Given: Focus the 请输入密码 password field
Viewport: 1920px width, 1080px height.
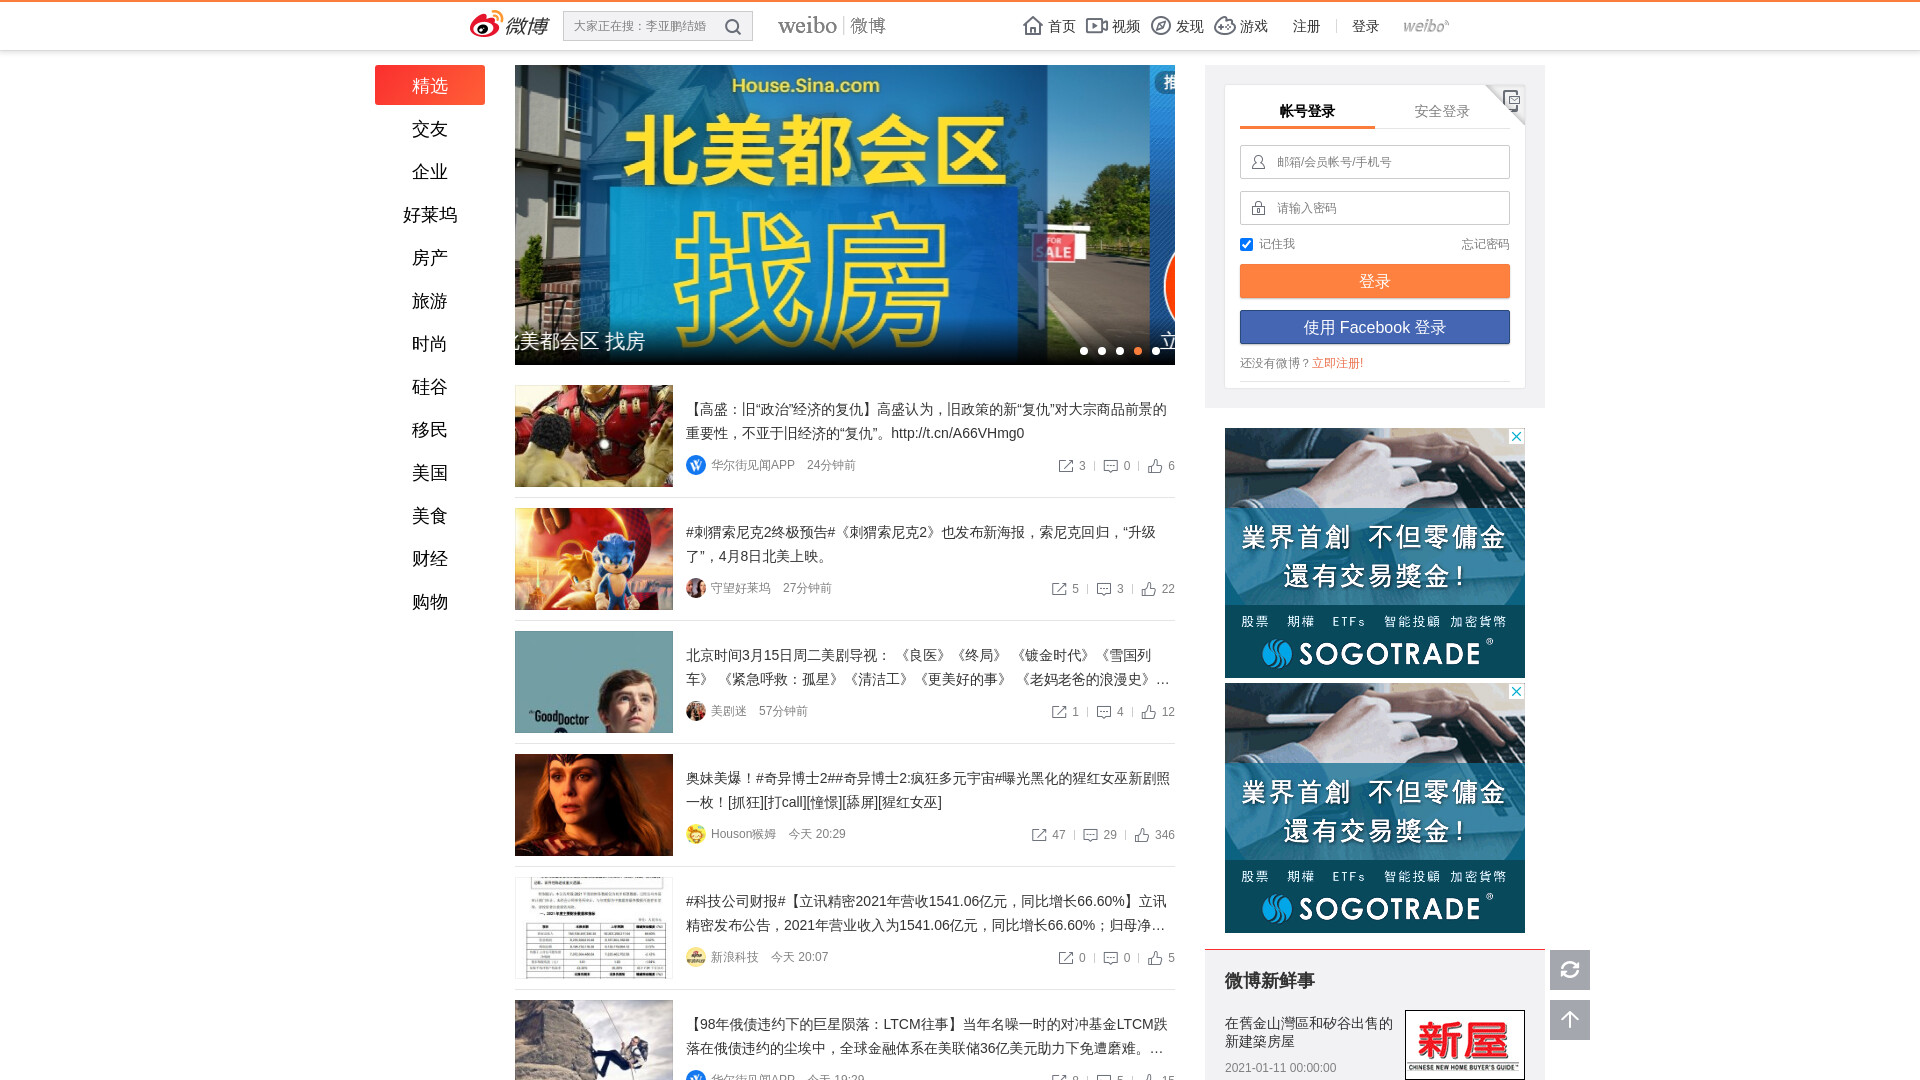Looking at the screenshot, I should click(x=1375, y=208).
